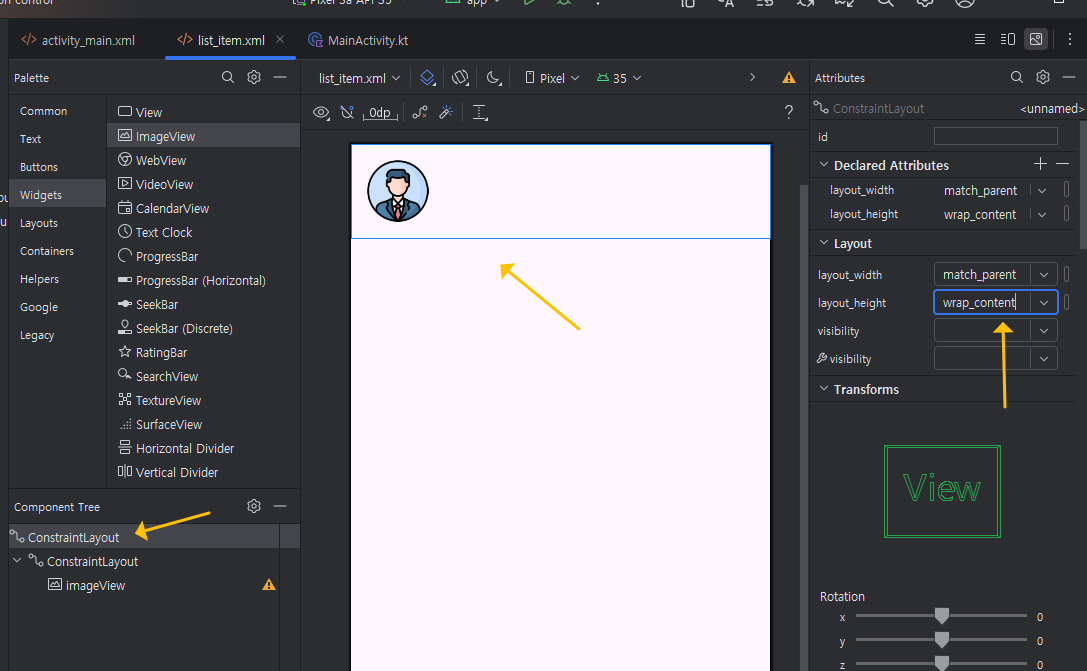Open Component Tree settings gear
Screen dimensions: 1087x671
click(x=254, y=506)
